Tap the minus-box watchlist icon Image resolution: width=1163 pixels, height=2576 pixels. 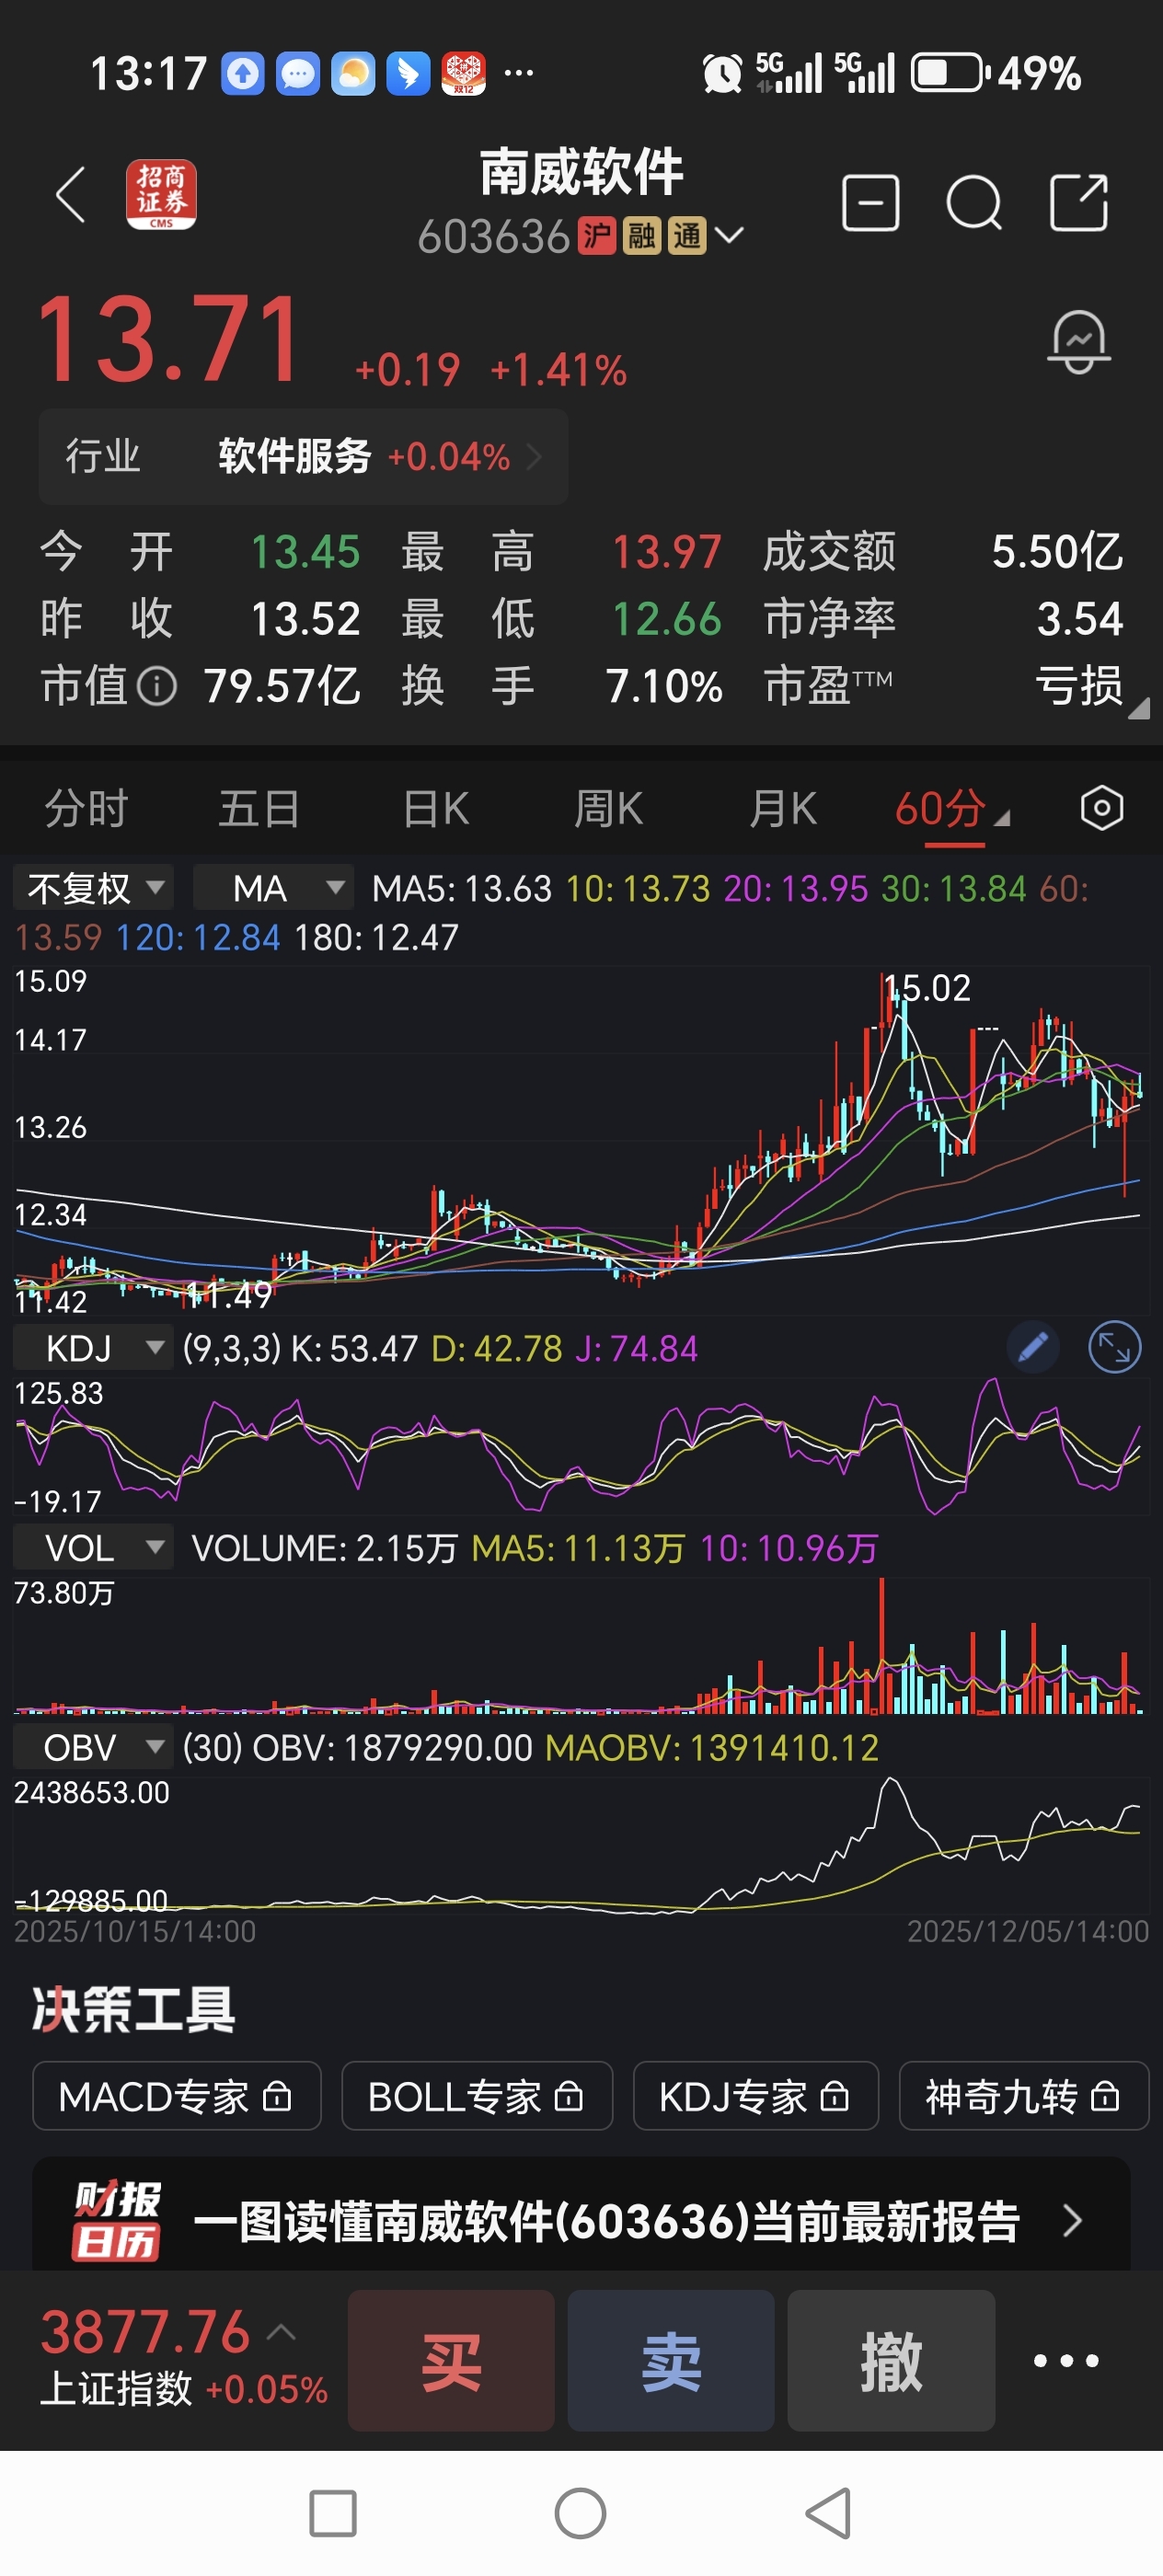coord(870,203)
